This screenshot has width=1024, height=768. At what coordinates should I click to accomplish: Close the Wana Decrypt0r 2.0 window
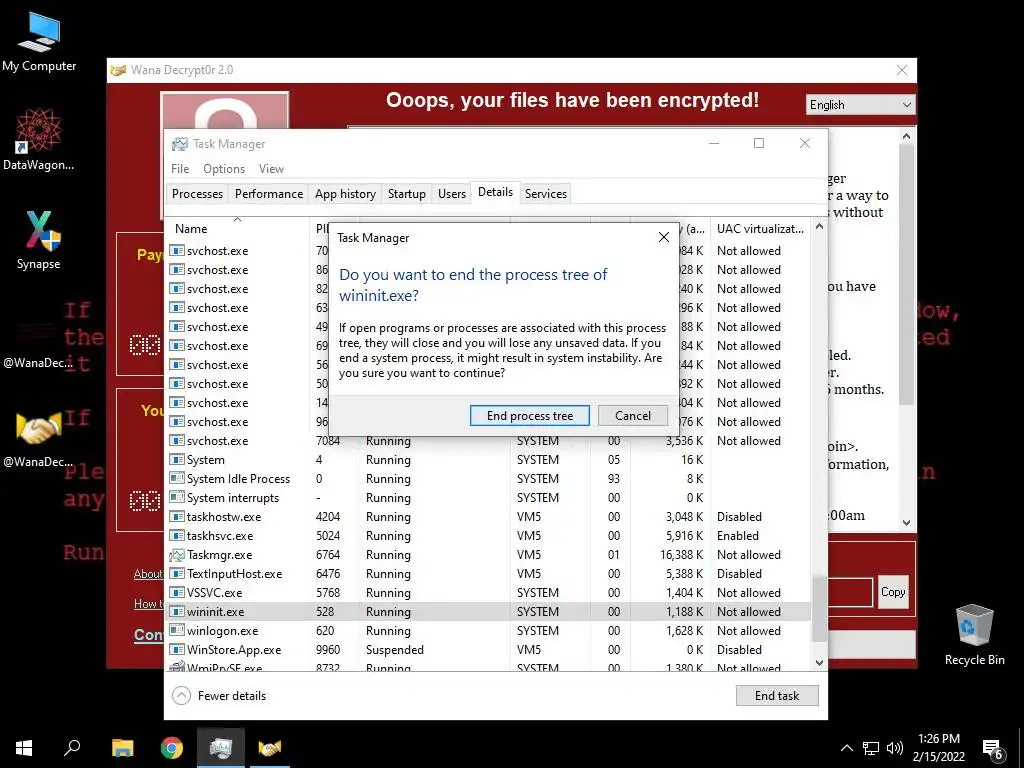(x=902, y=70)
